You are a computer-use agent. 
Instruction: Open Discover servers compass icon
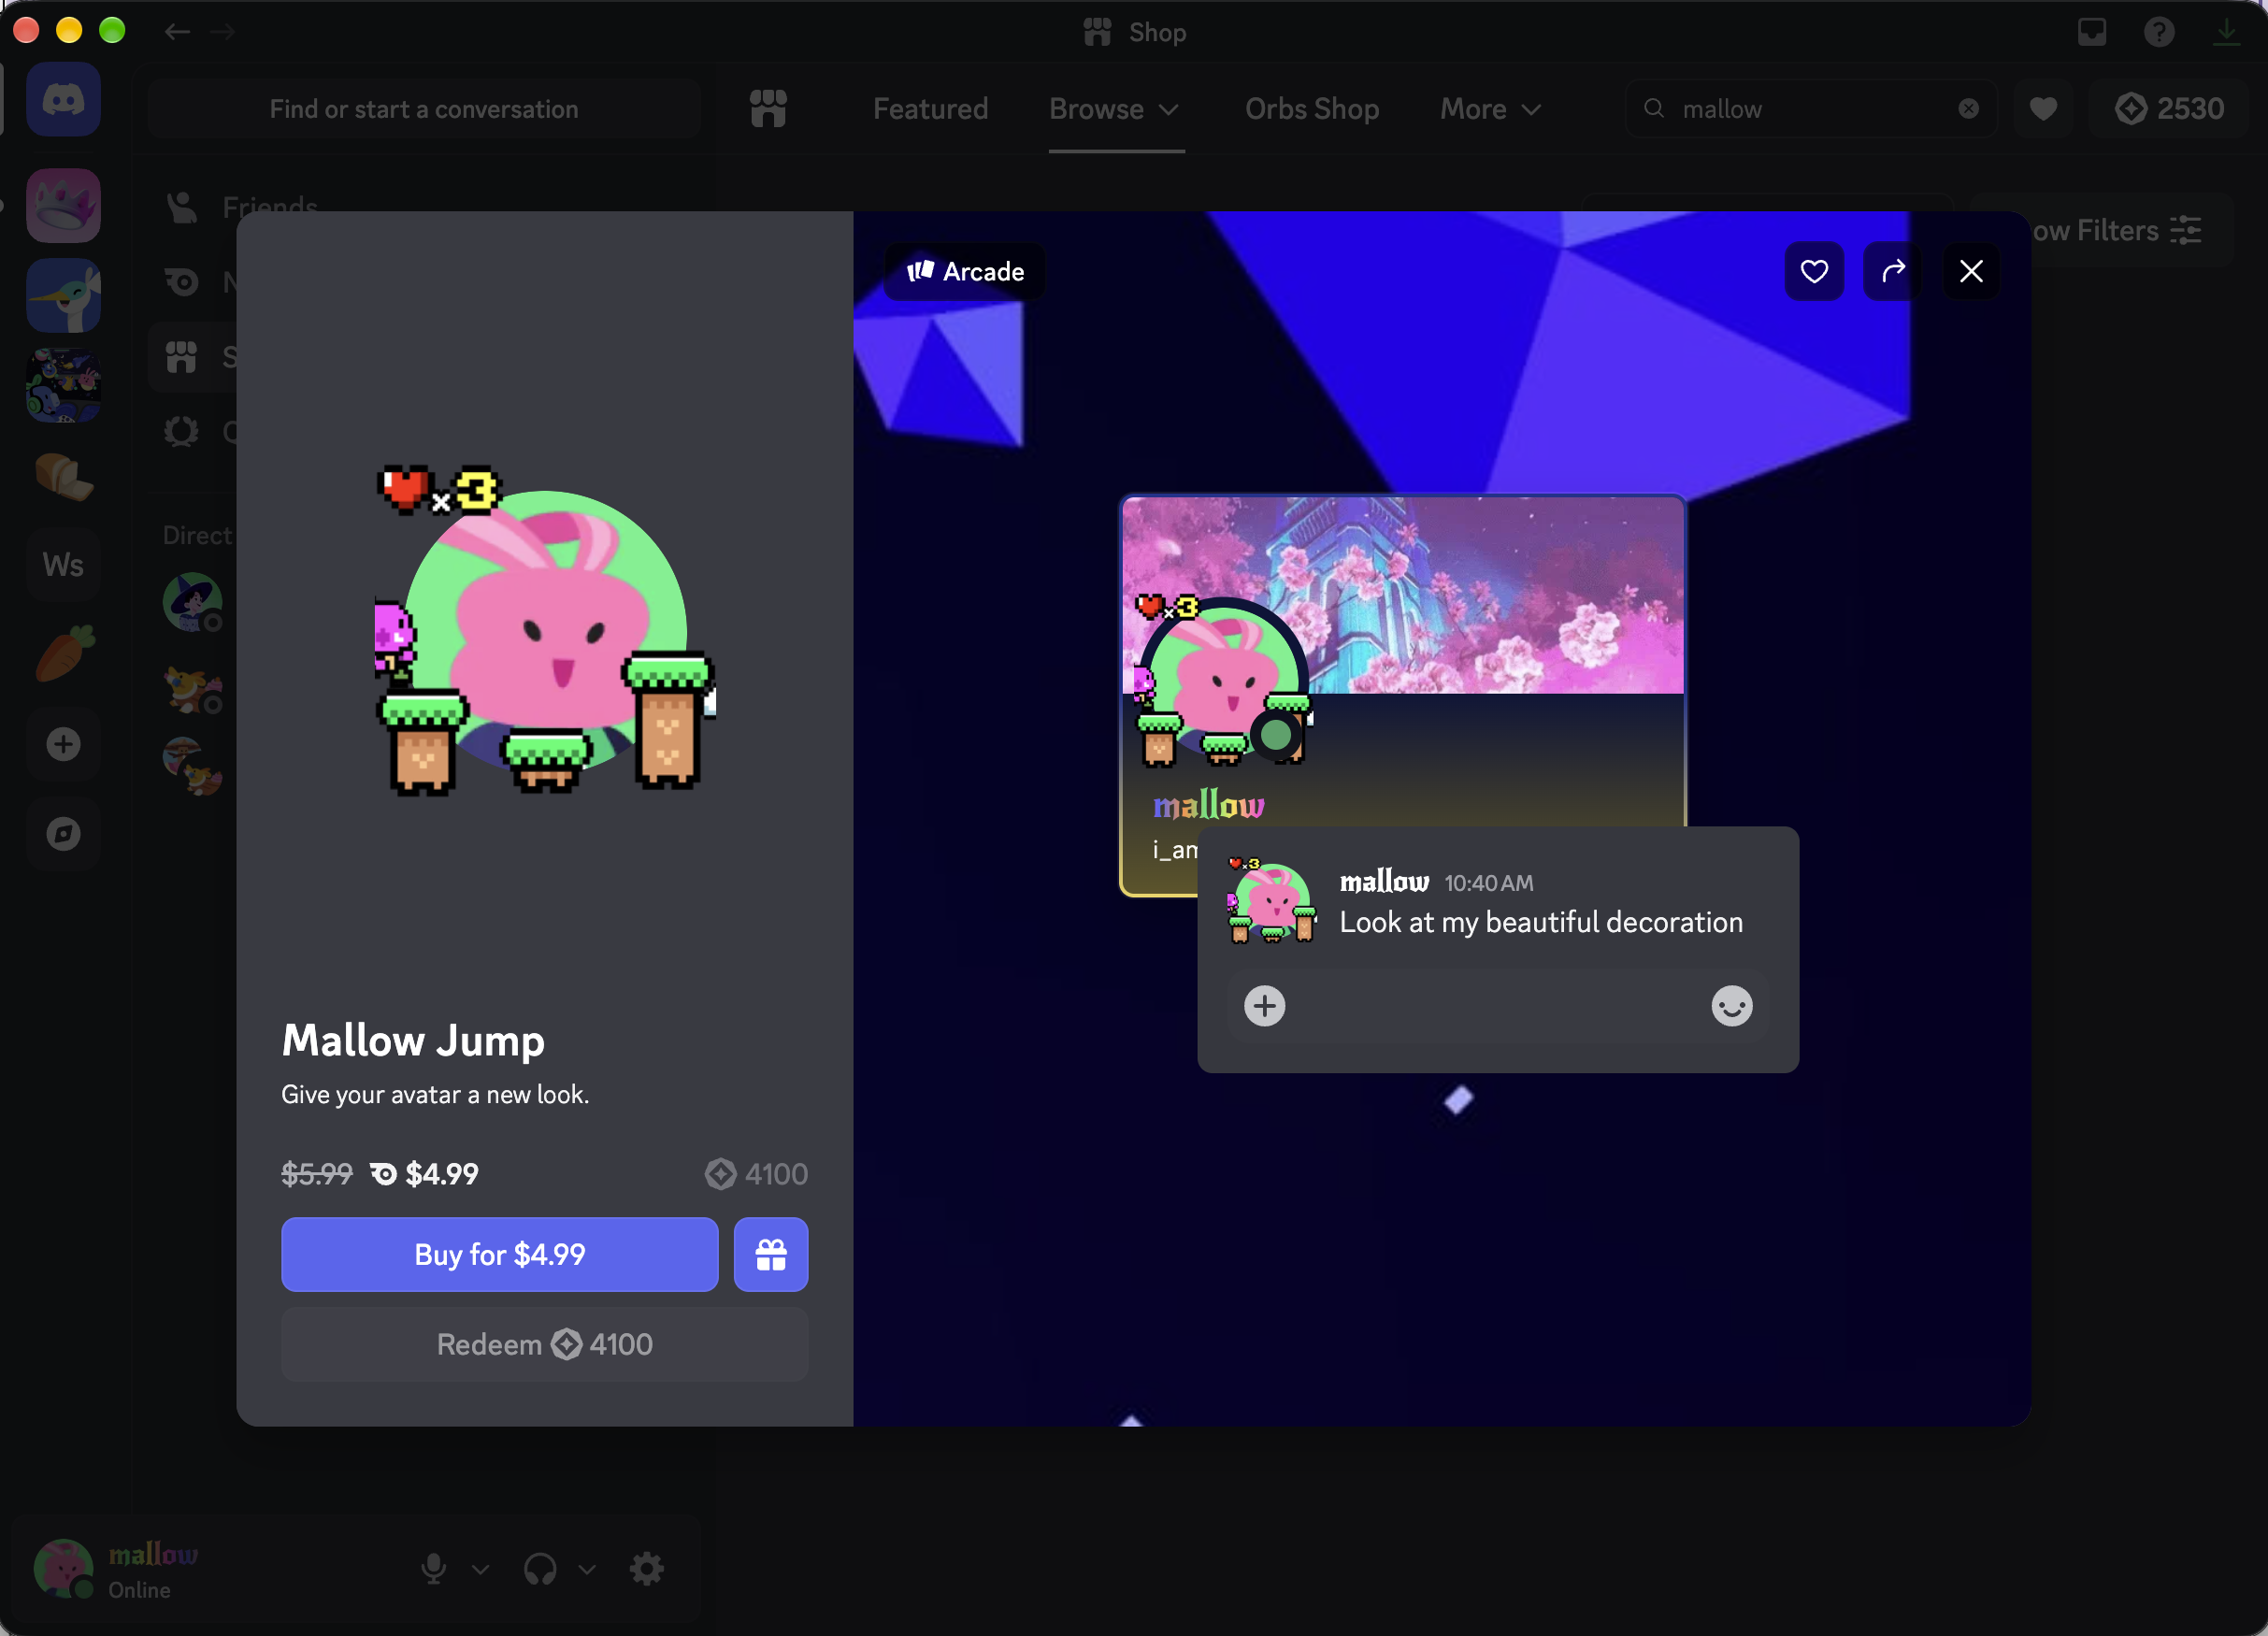(63, 834)
